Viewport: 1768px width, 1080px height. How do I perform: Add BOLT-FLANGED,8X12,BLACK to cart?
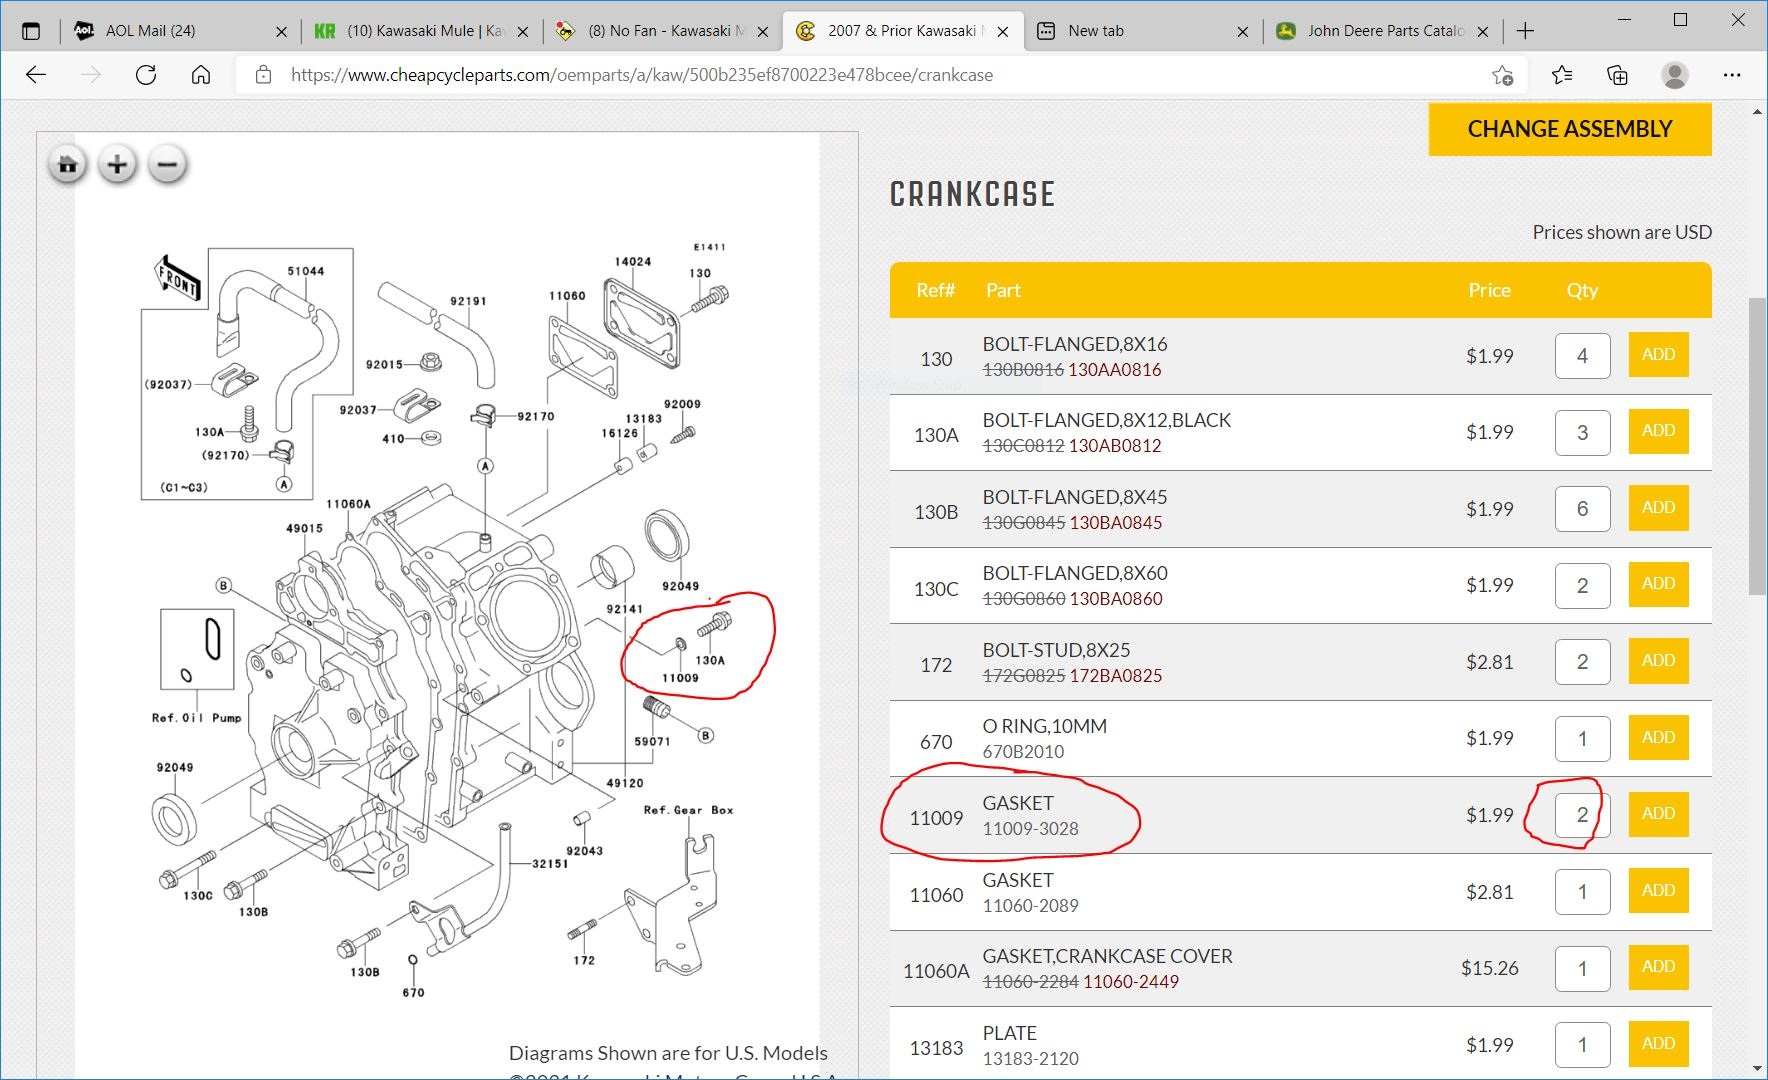pos(1658,431)
